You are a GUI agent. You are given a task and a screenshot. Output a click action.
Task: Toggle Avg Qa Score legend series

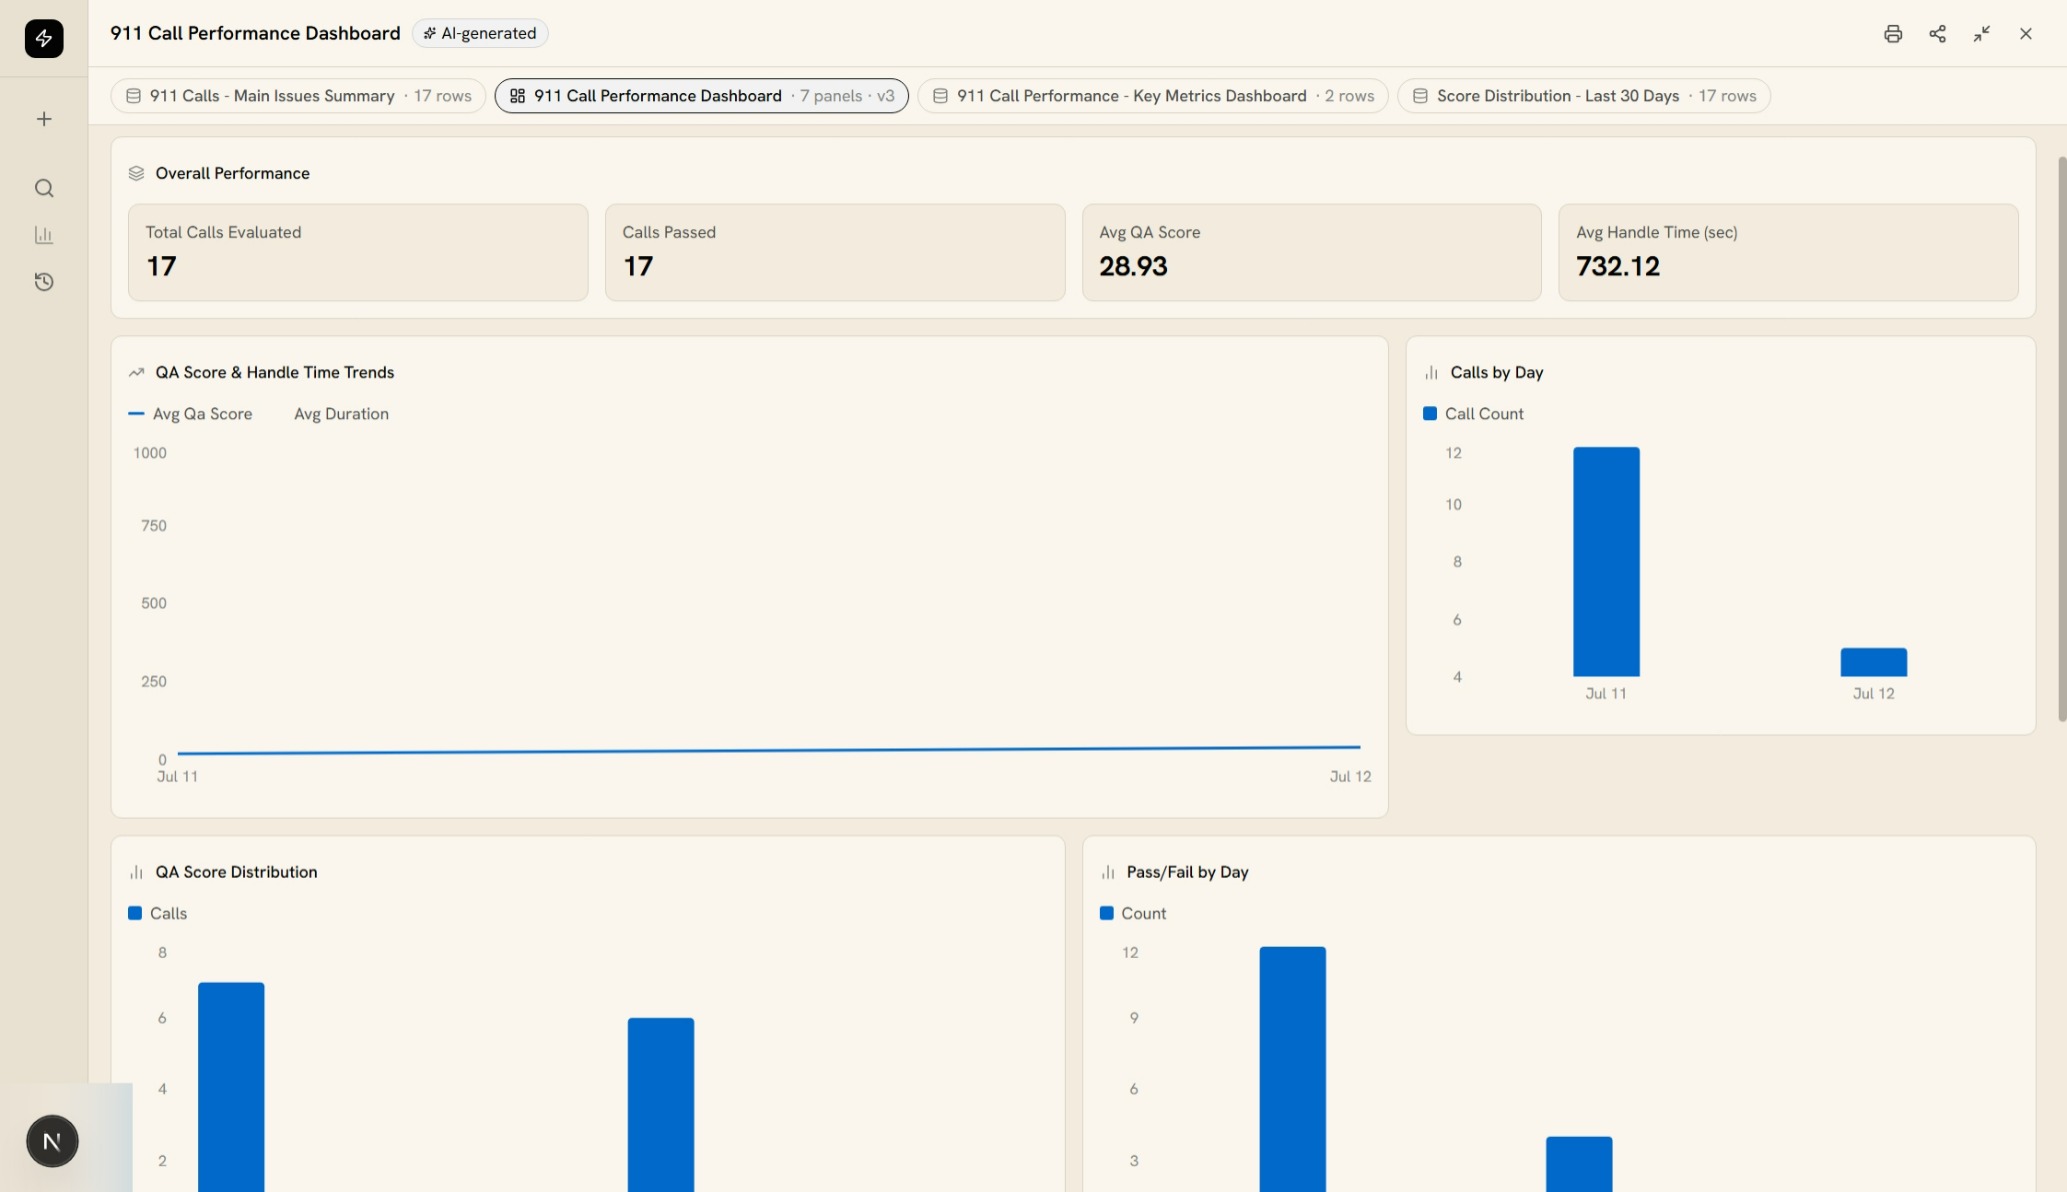click(191, 414)
